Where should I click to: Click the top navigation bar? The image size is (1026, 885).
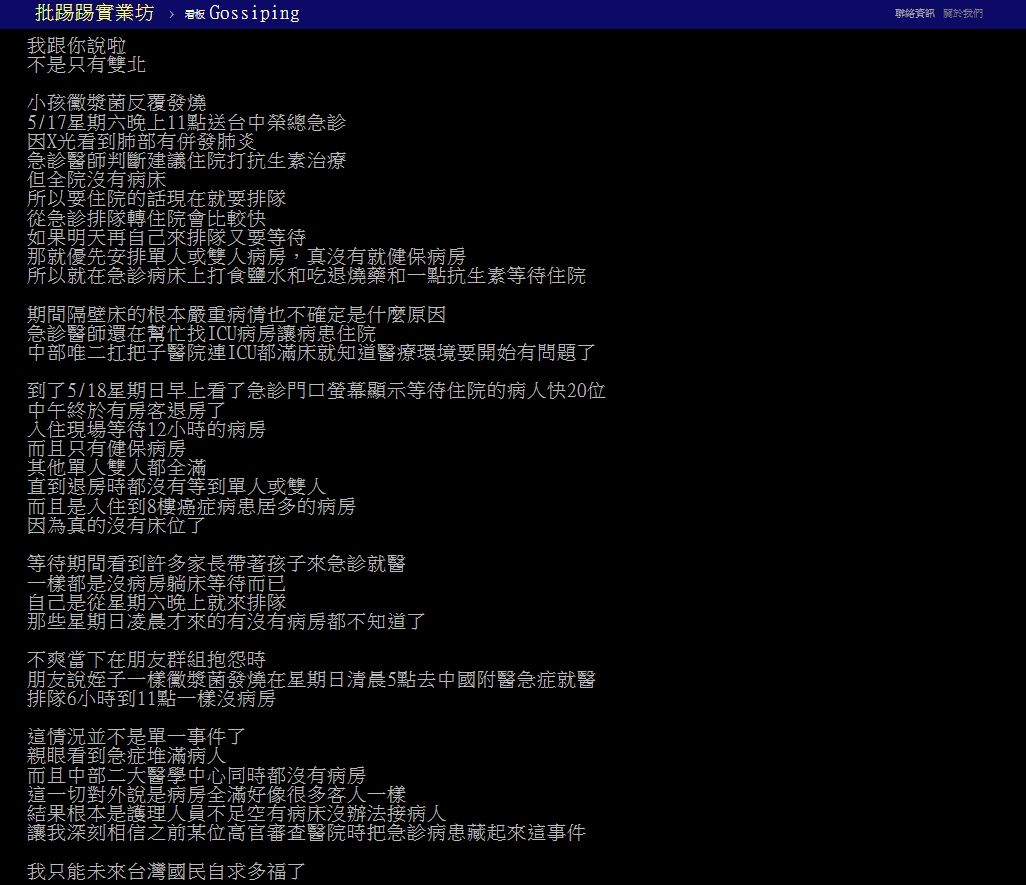coord(600,13)
